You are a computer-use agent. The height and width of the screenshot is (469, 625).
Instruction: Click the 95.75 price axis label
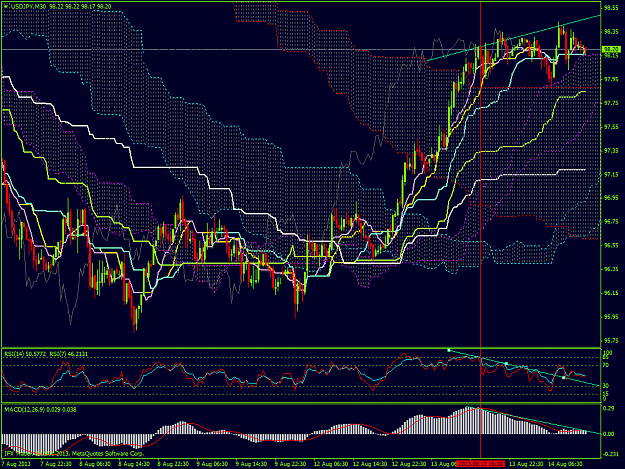coord(611,341)
